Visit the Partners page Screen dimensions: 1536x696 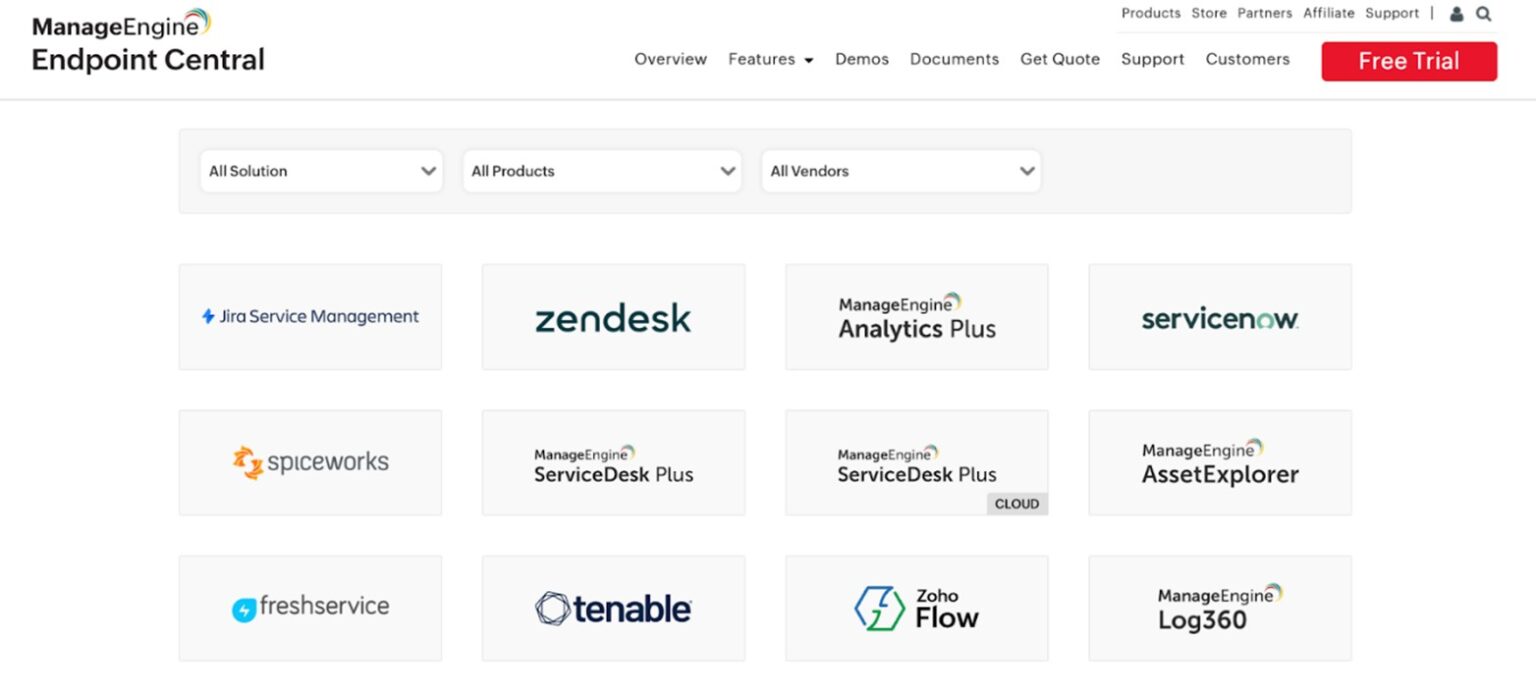1264,13
